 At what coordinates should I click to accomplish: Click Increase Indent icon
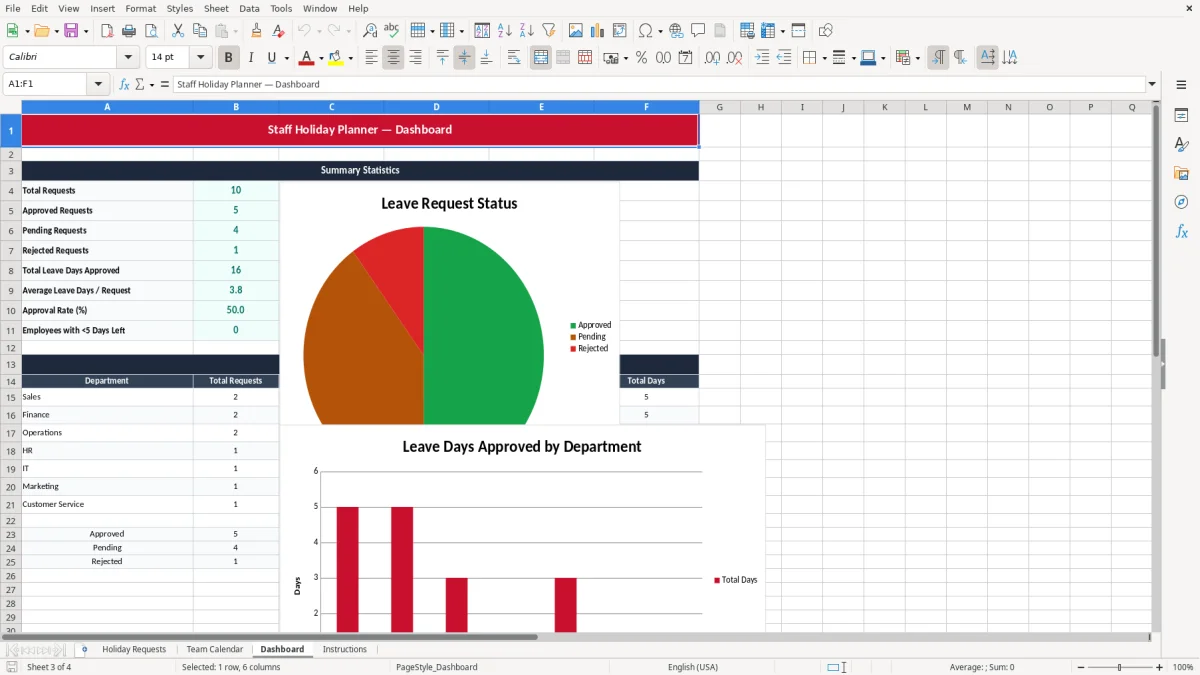pos(762,58)
